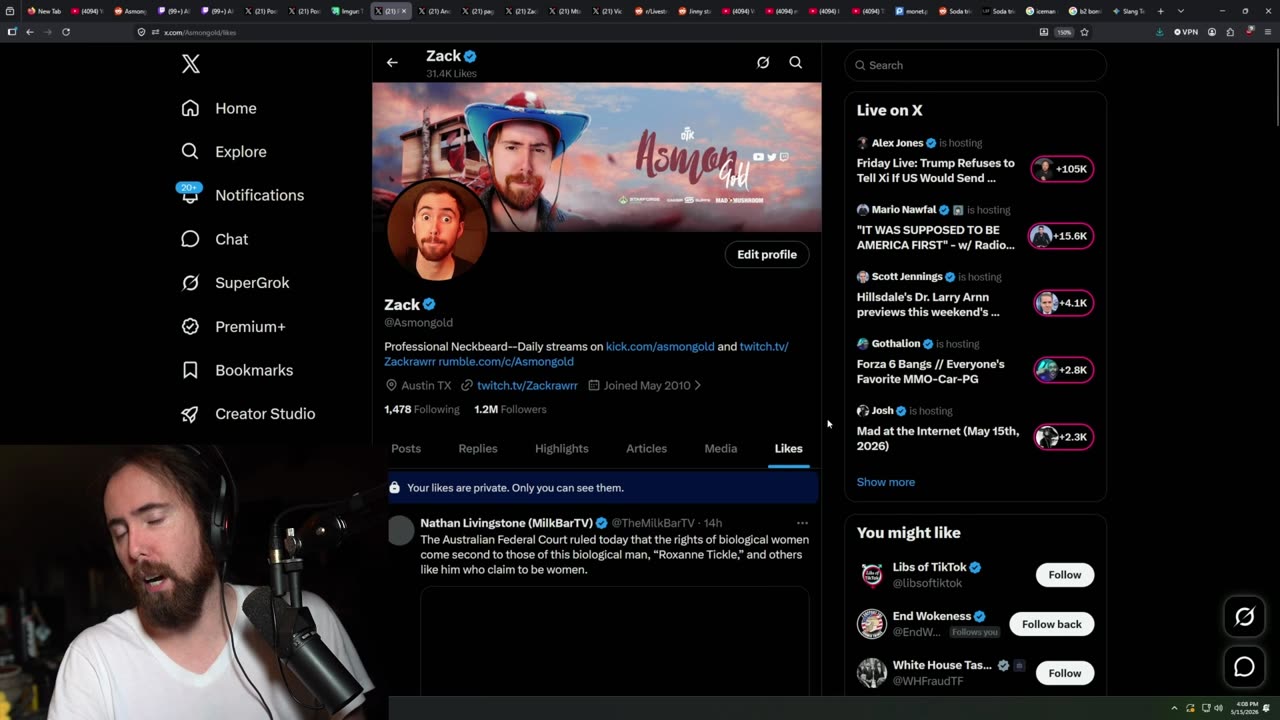Viewport: 1280px width, 720px height.
Task: Switch to the Articles tab
Action: (646, 449)
